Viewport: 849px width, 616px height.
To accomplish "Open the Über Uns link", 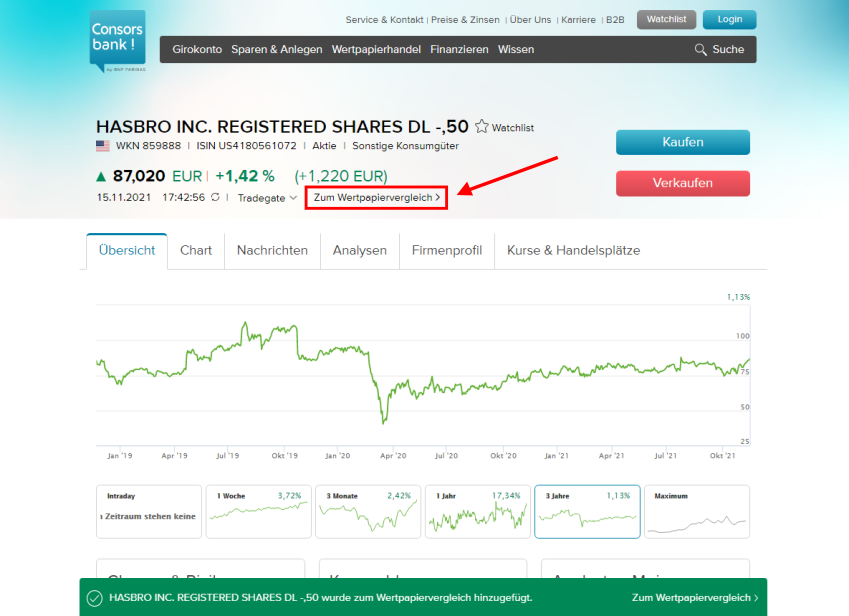I will [x=530, y=20].
